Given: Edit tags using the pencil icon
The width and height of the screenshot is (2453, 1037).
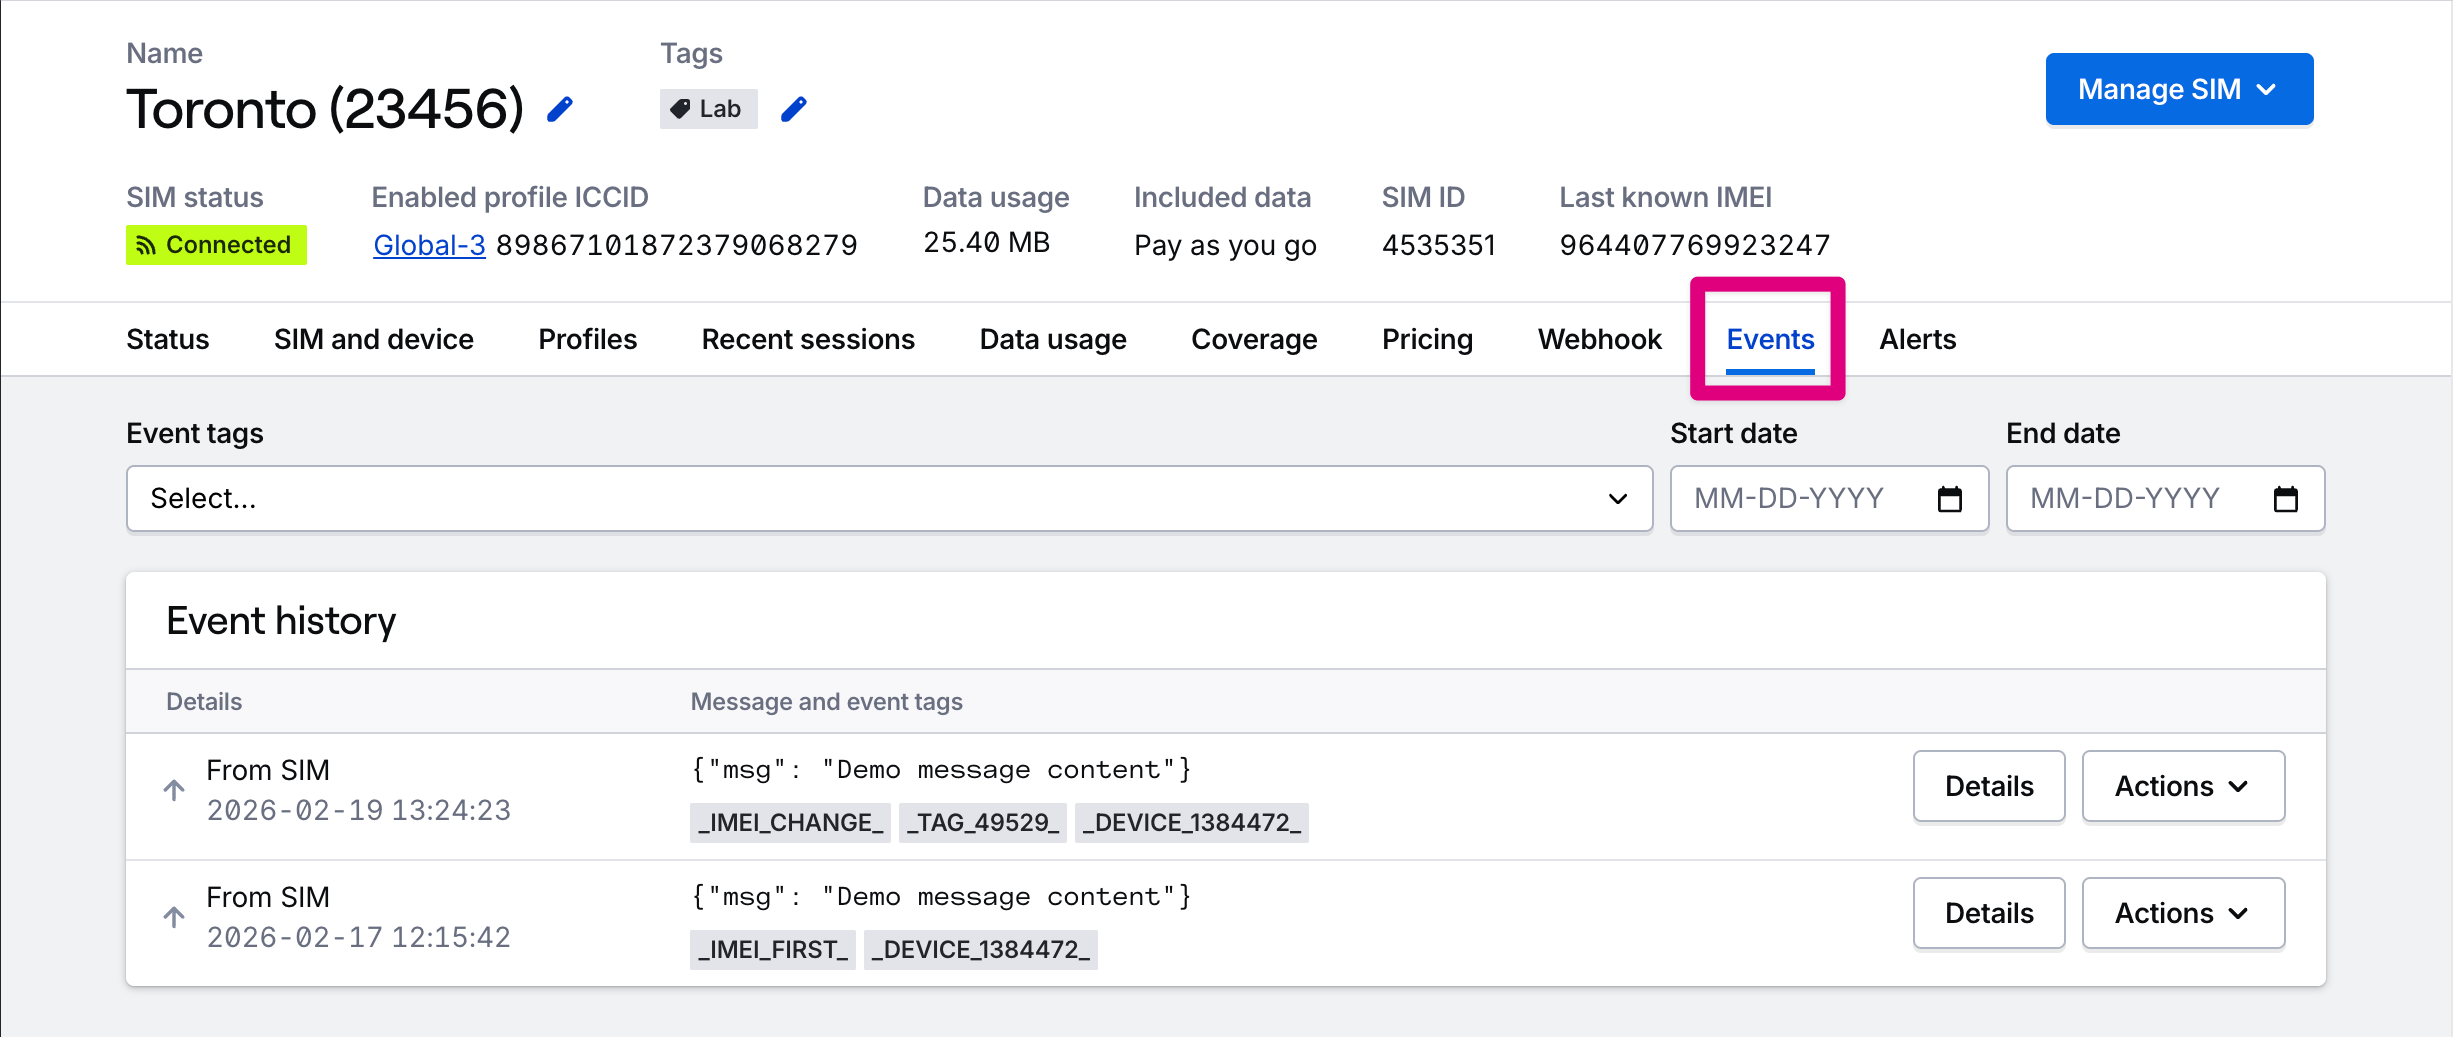Looking at the screenshot, I should pyautogui.click(x=794, y=109).
